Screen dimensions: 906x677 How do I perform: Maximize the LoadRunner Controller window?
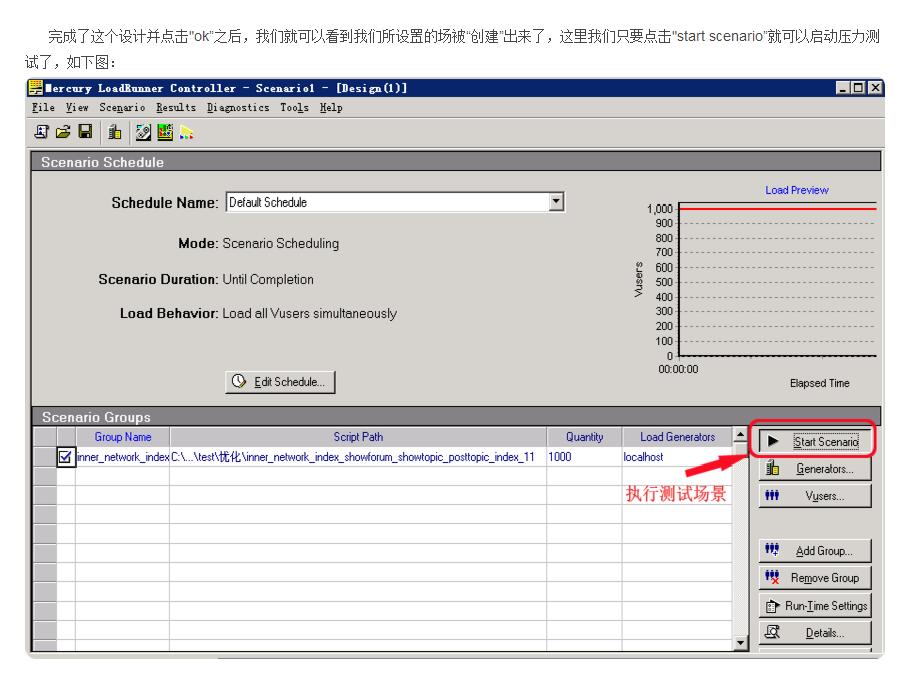(x=859, y=88)
